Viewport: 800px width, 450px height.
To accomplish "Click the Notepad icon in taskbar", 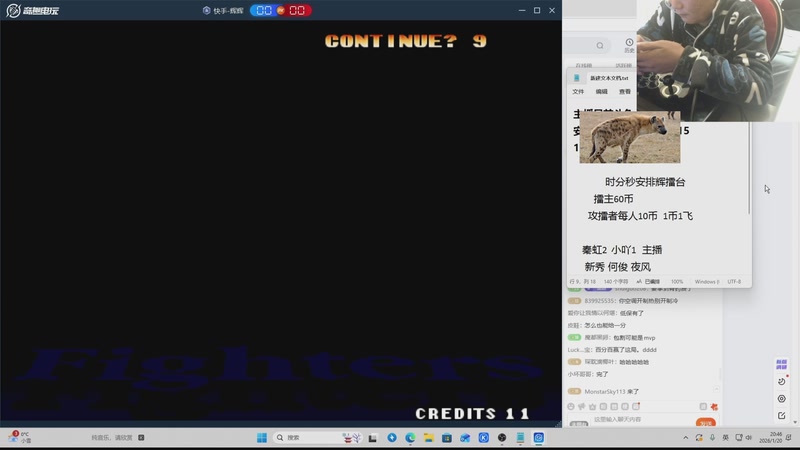I will (x=520, y=438).
